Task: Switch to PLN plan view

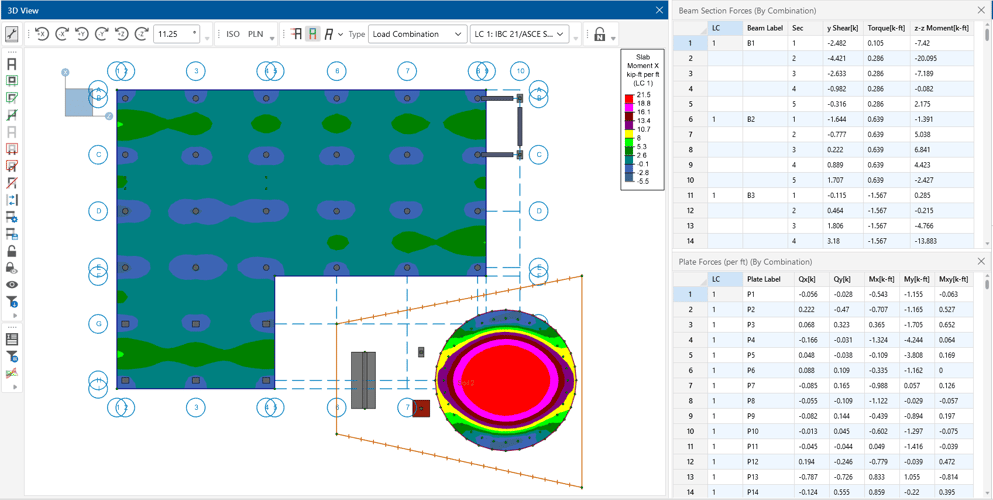Action: [256, 34]
